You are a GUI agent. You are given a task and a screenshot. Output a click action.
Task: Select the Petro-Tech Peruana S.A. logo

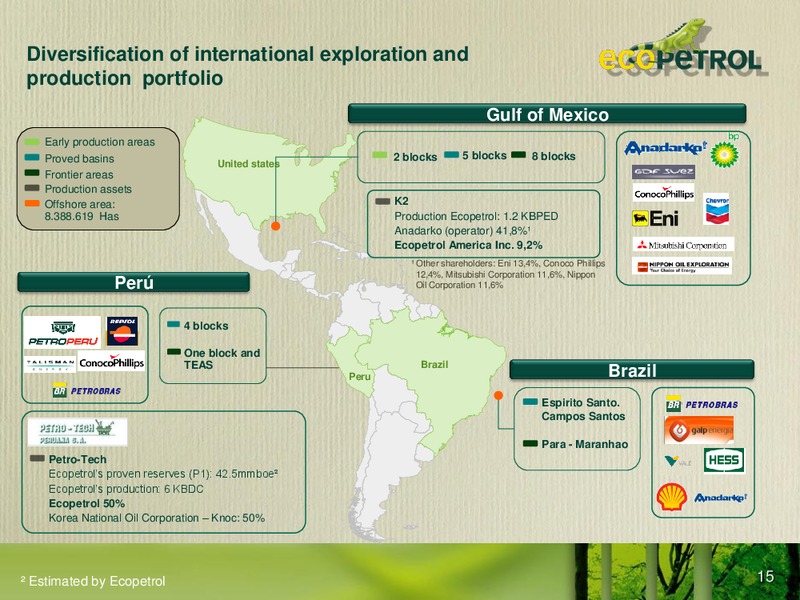(x=78, y=432)
